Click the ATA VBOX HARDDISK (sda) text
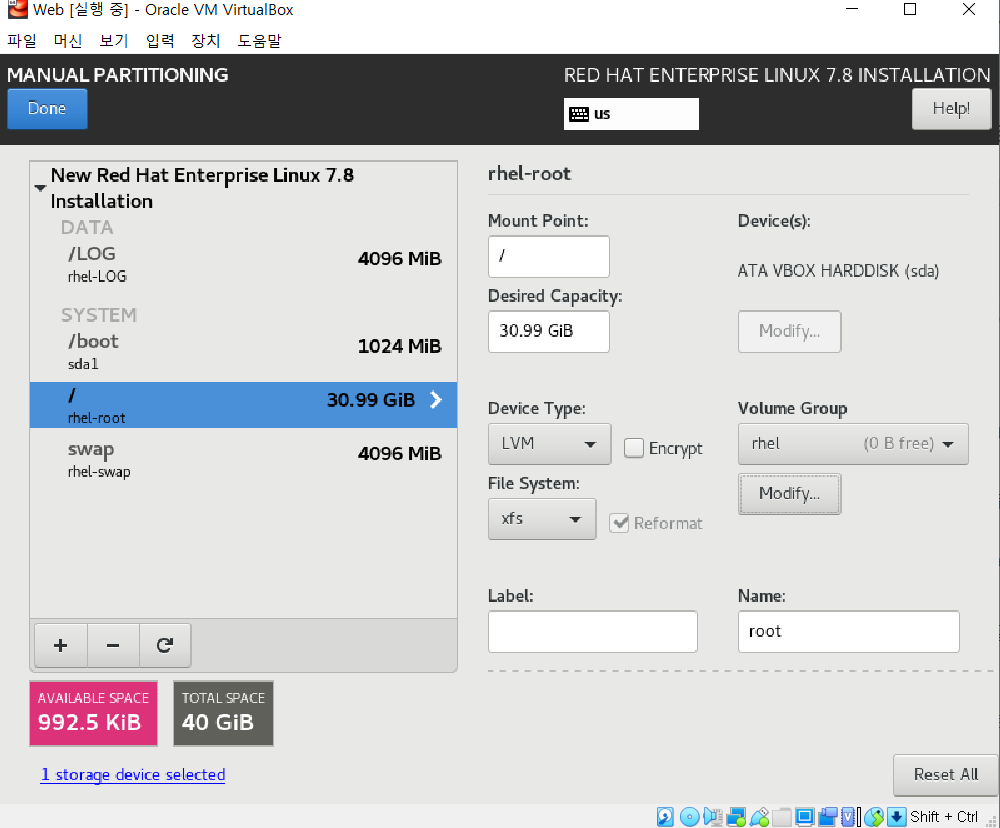The width and height of the screenshot is (1000, 828). [838, 271]
